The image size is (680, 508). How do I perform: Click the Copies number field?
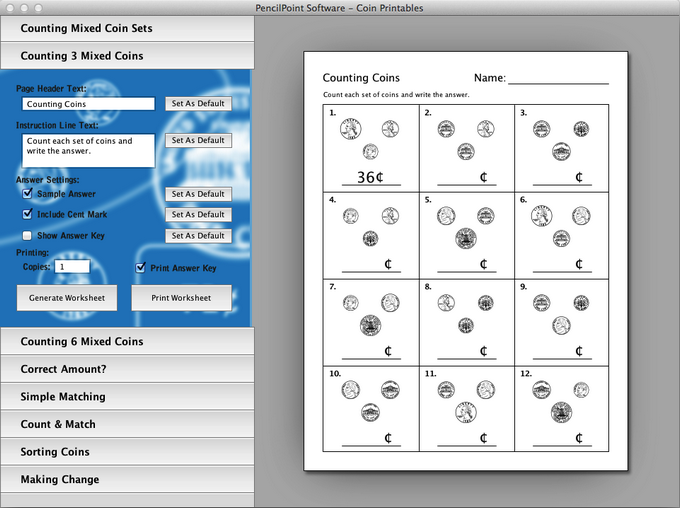[72, 267]
